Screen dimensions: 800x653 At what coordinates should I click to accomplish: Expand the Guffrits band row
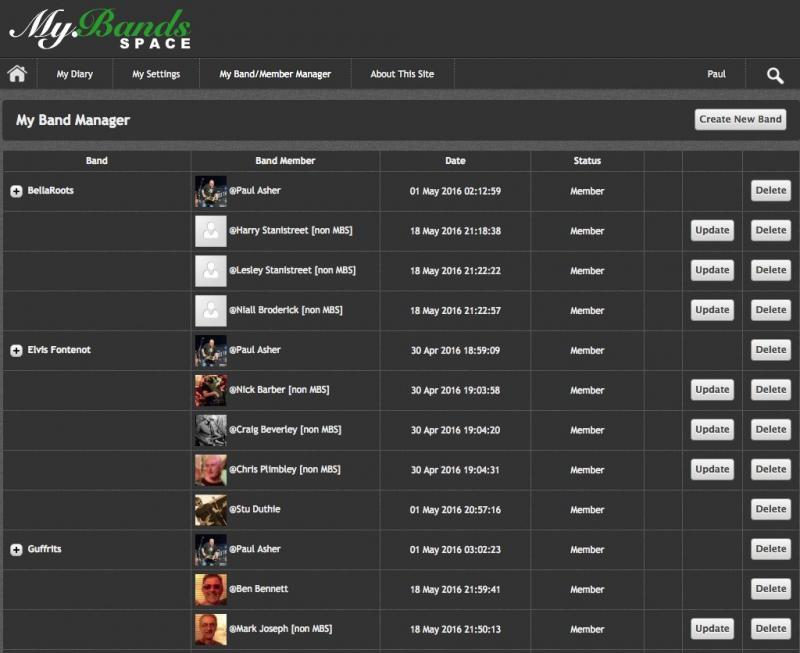pyautogui.click(x=16, y=550)
